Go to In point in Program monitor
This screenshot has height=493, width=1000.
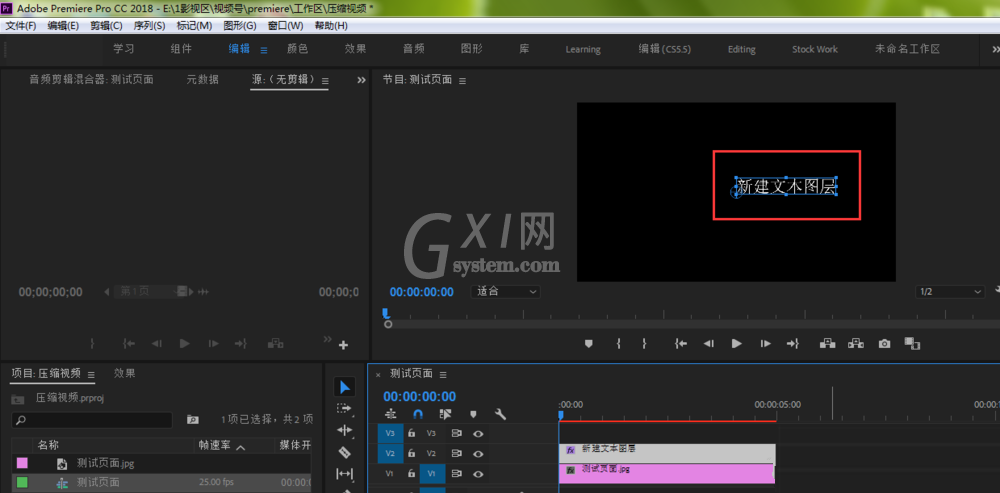click(680, 344)
